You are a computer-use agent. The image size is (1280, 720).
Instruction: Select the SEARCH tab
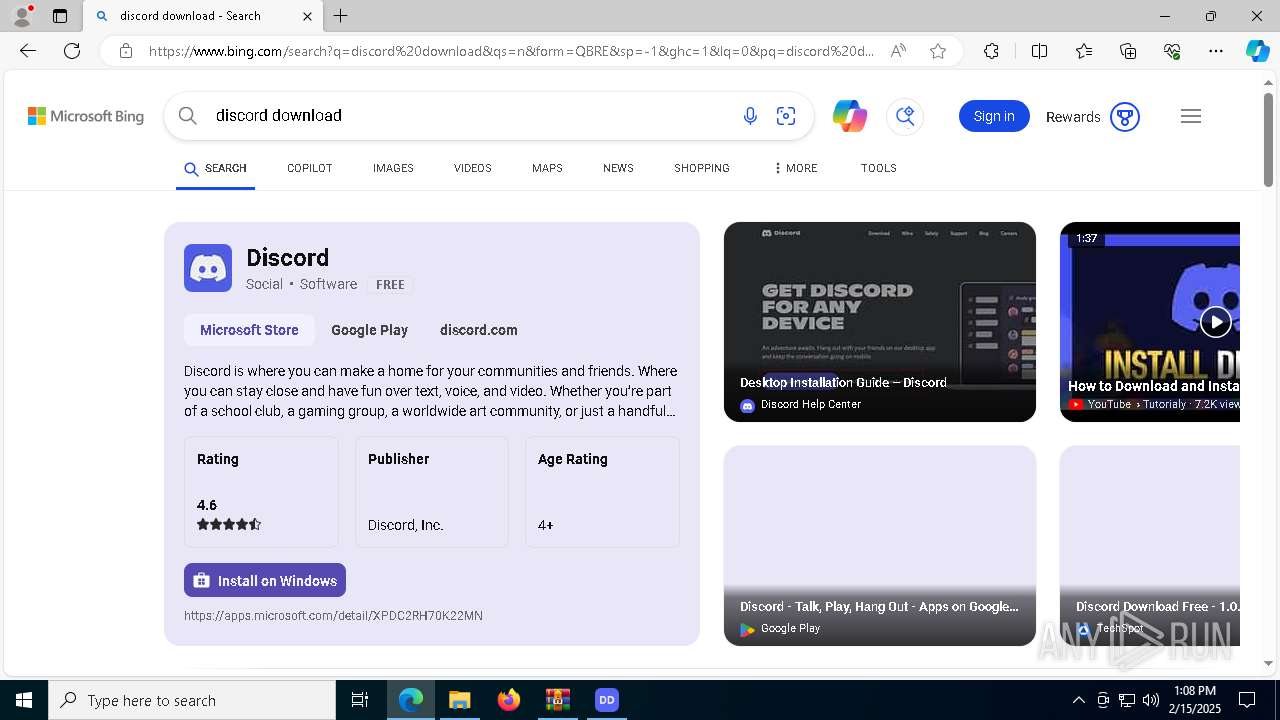coord(215,168)
